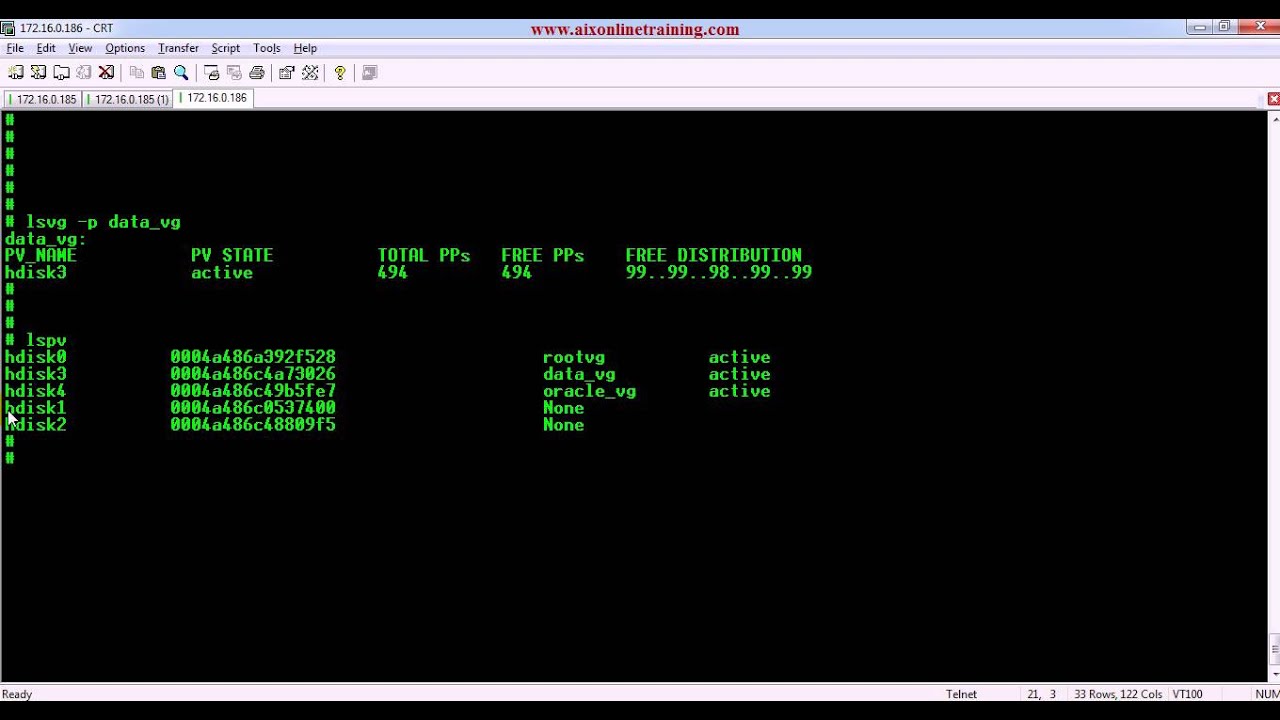Click 'Ready' in the status bar
Screen dimensions: 1280x720
click(x=17, y=694)
